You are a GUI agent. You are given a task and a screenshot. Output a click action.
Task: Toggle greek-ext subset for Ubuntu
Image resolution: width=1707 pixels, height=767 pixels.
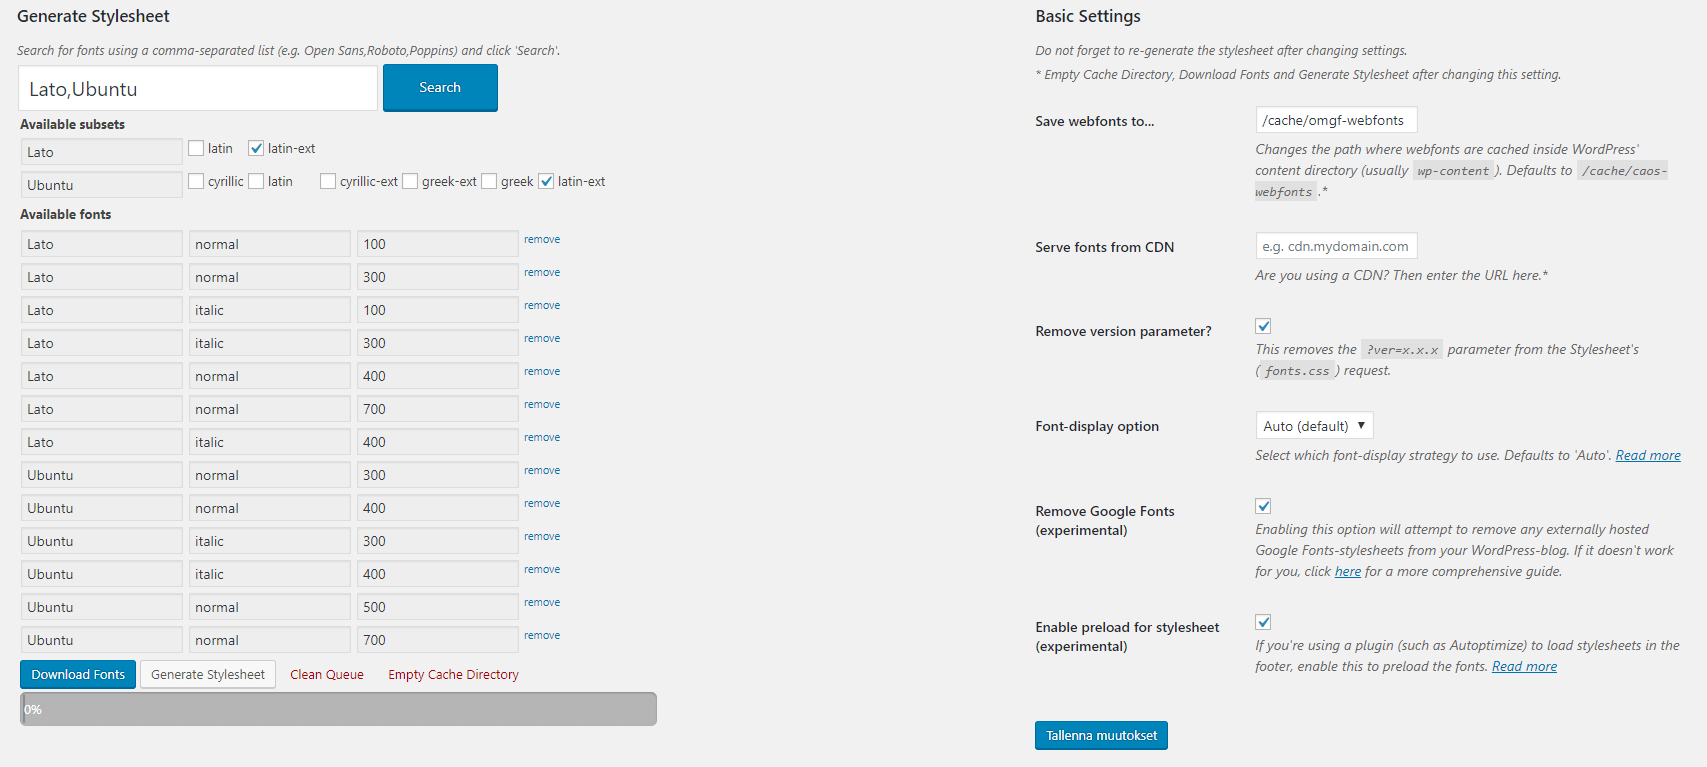tap(410, 182)
